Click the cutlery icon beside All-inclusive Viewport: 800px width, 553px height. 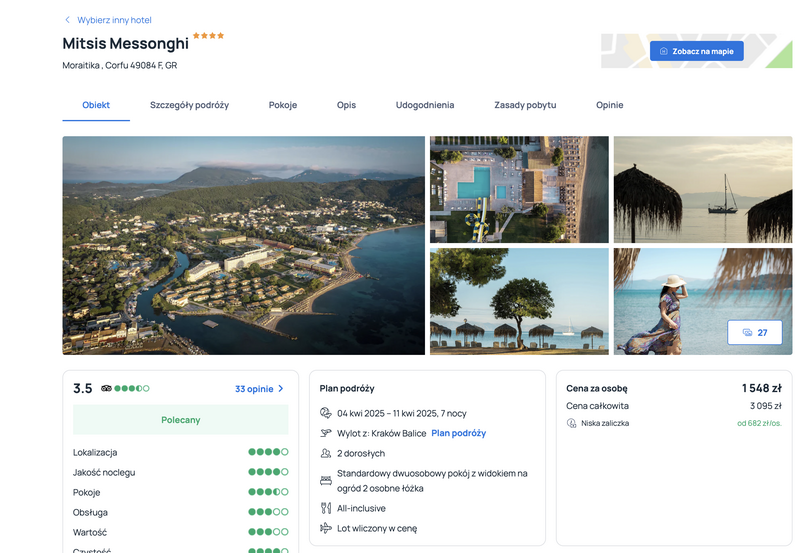326,508
